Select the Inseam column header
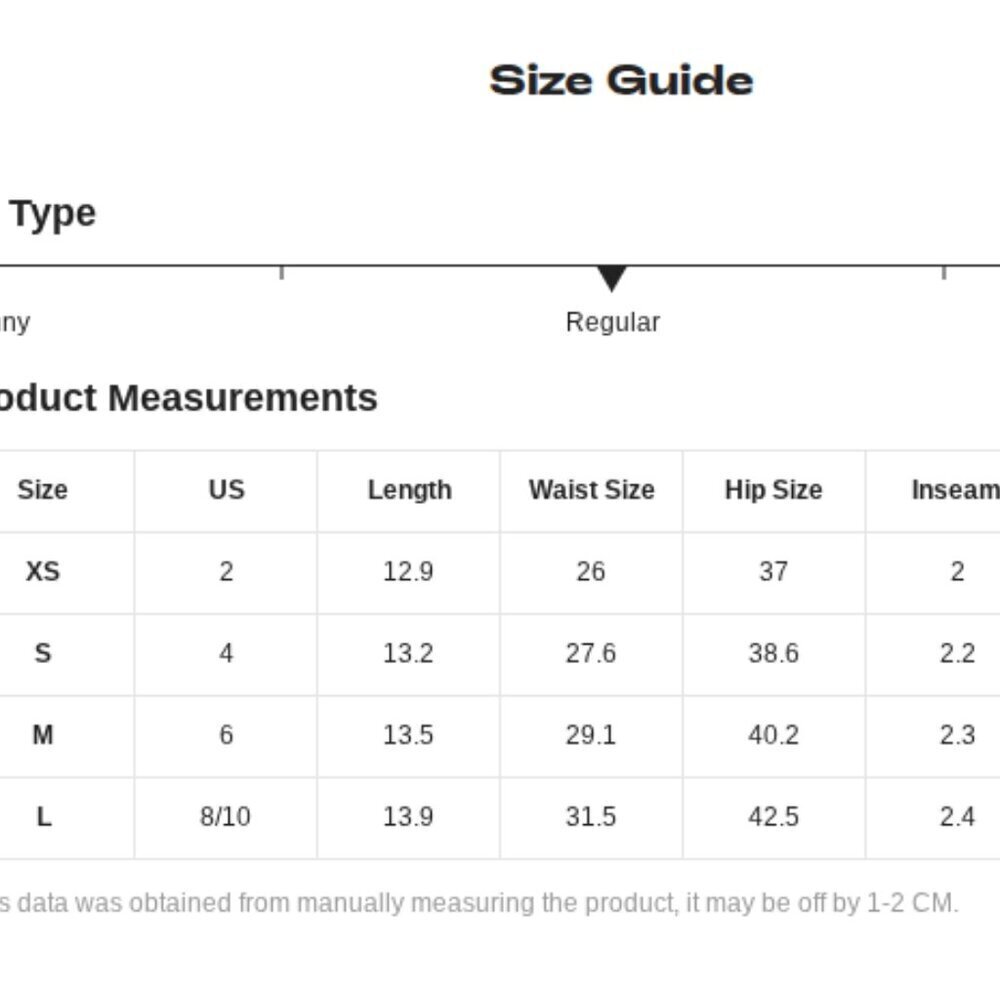The width and height of the screenshot is (1000, 1000). 955,490
